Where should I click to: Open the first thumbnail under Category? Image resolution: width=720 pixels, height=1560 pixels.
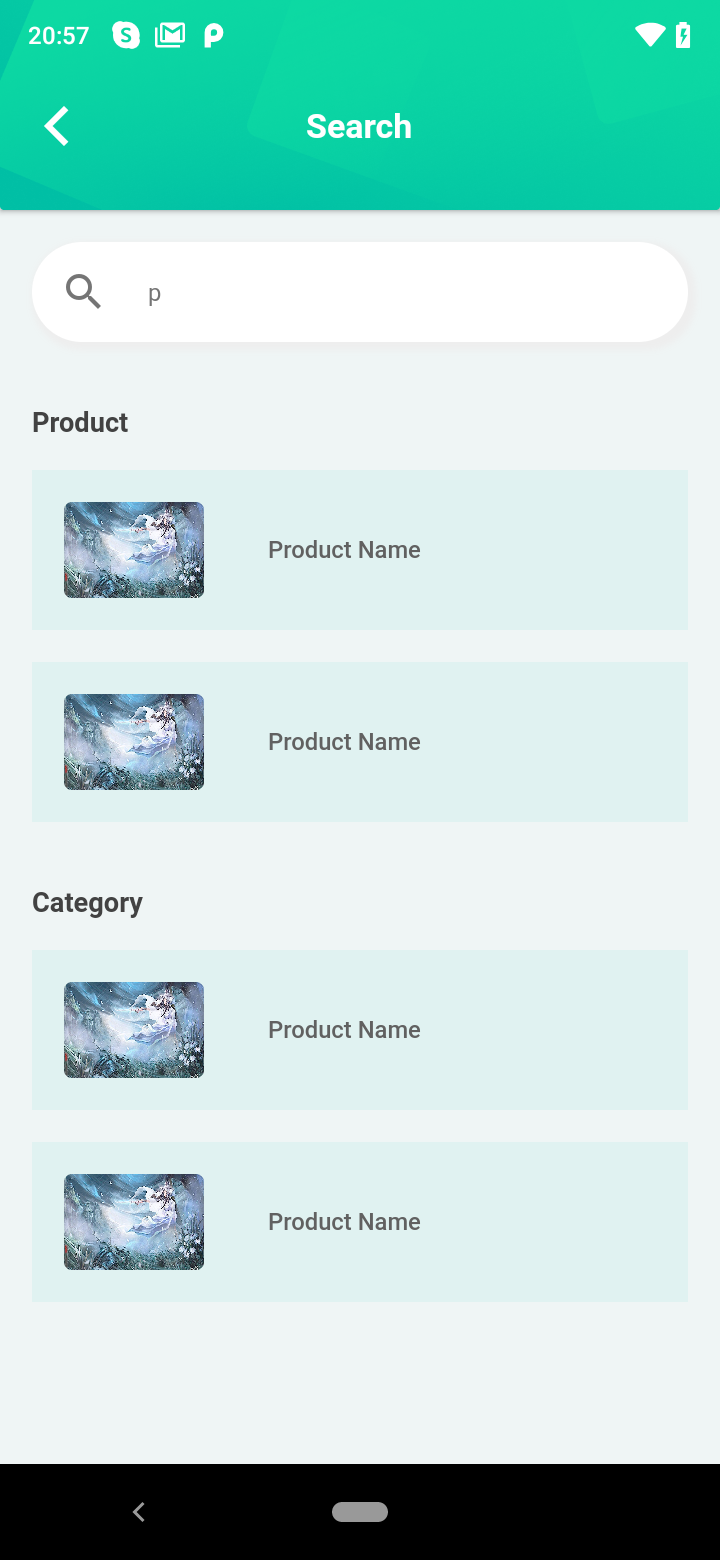pos(134,1030)
